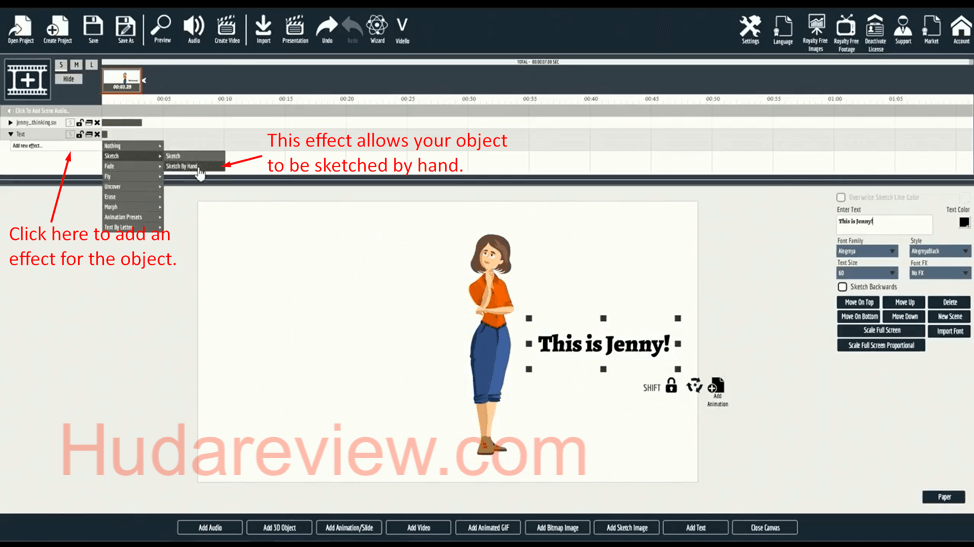Open the Style dropdown

[x=940, y=251]
